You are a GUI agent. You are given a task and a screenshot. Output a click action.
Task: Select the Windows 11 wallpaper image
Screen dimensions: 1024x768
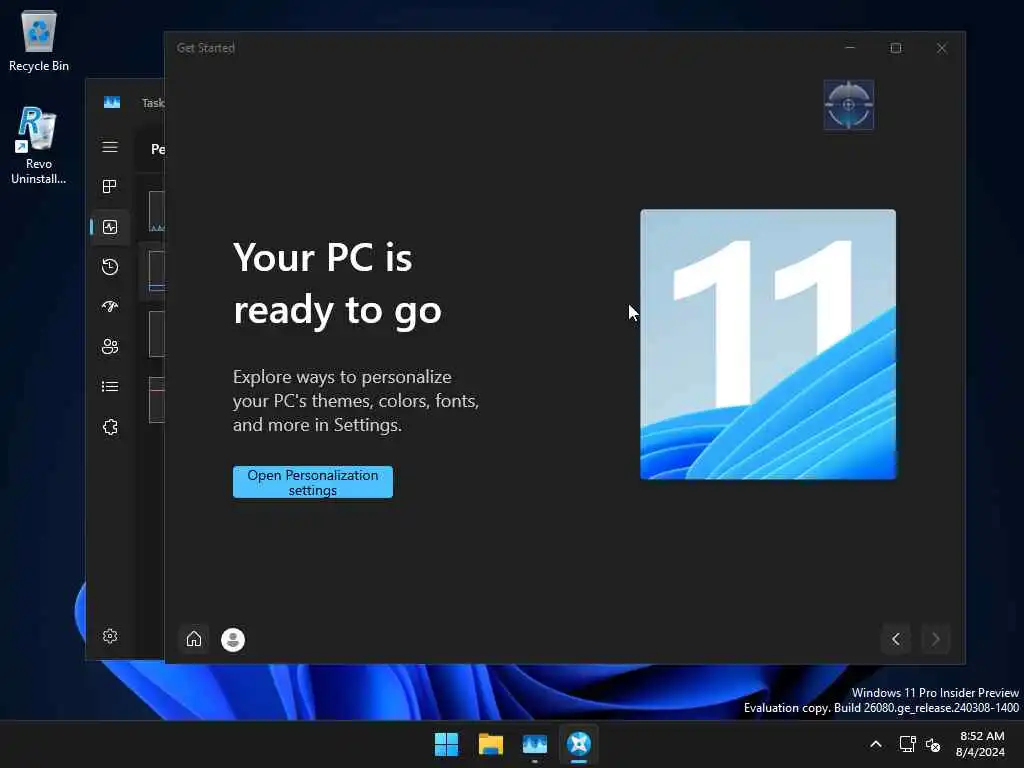click(x=768, y=344)
